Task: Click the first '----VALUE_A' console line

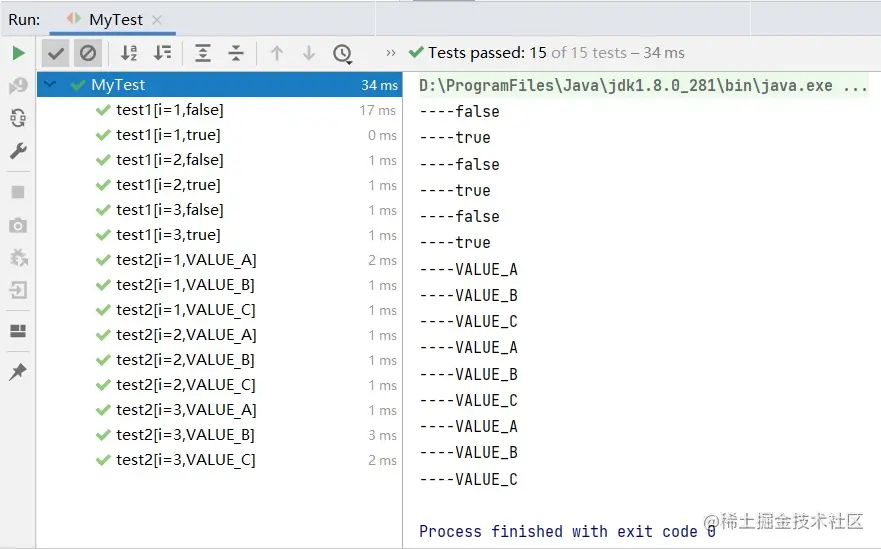Action: pyautogui.click(x=469, y=269)
